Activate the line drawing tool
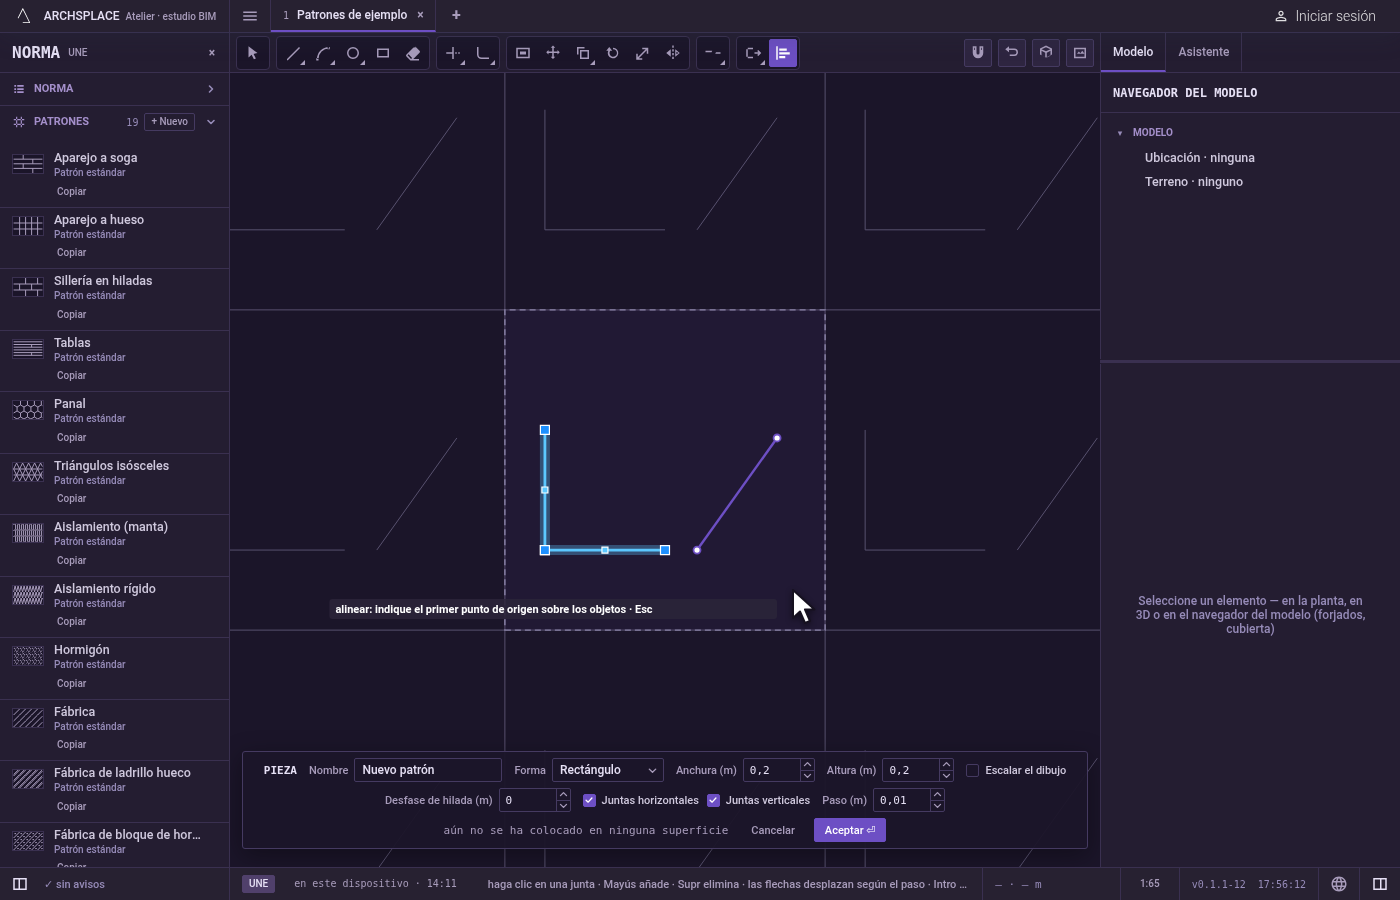This screenshot has width=1400, height=900. [x=293, y=53]
